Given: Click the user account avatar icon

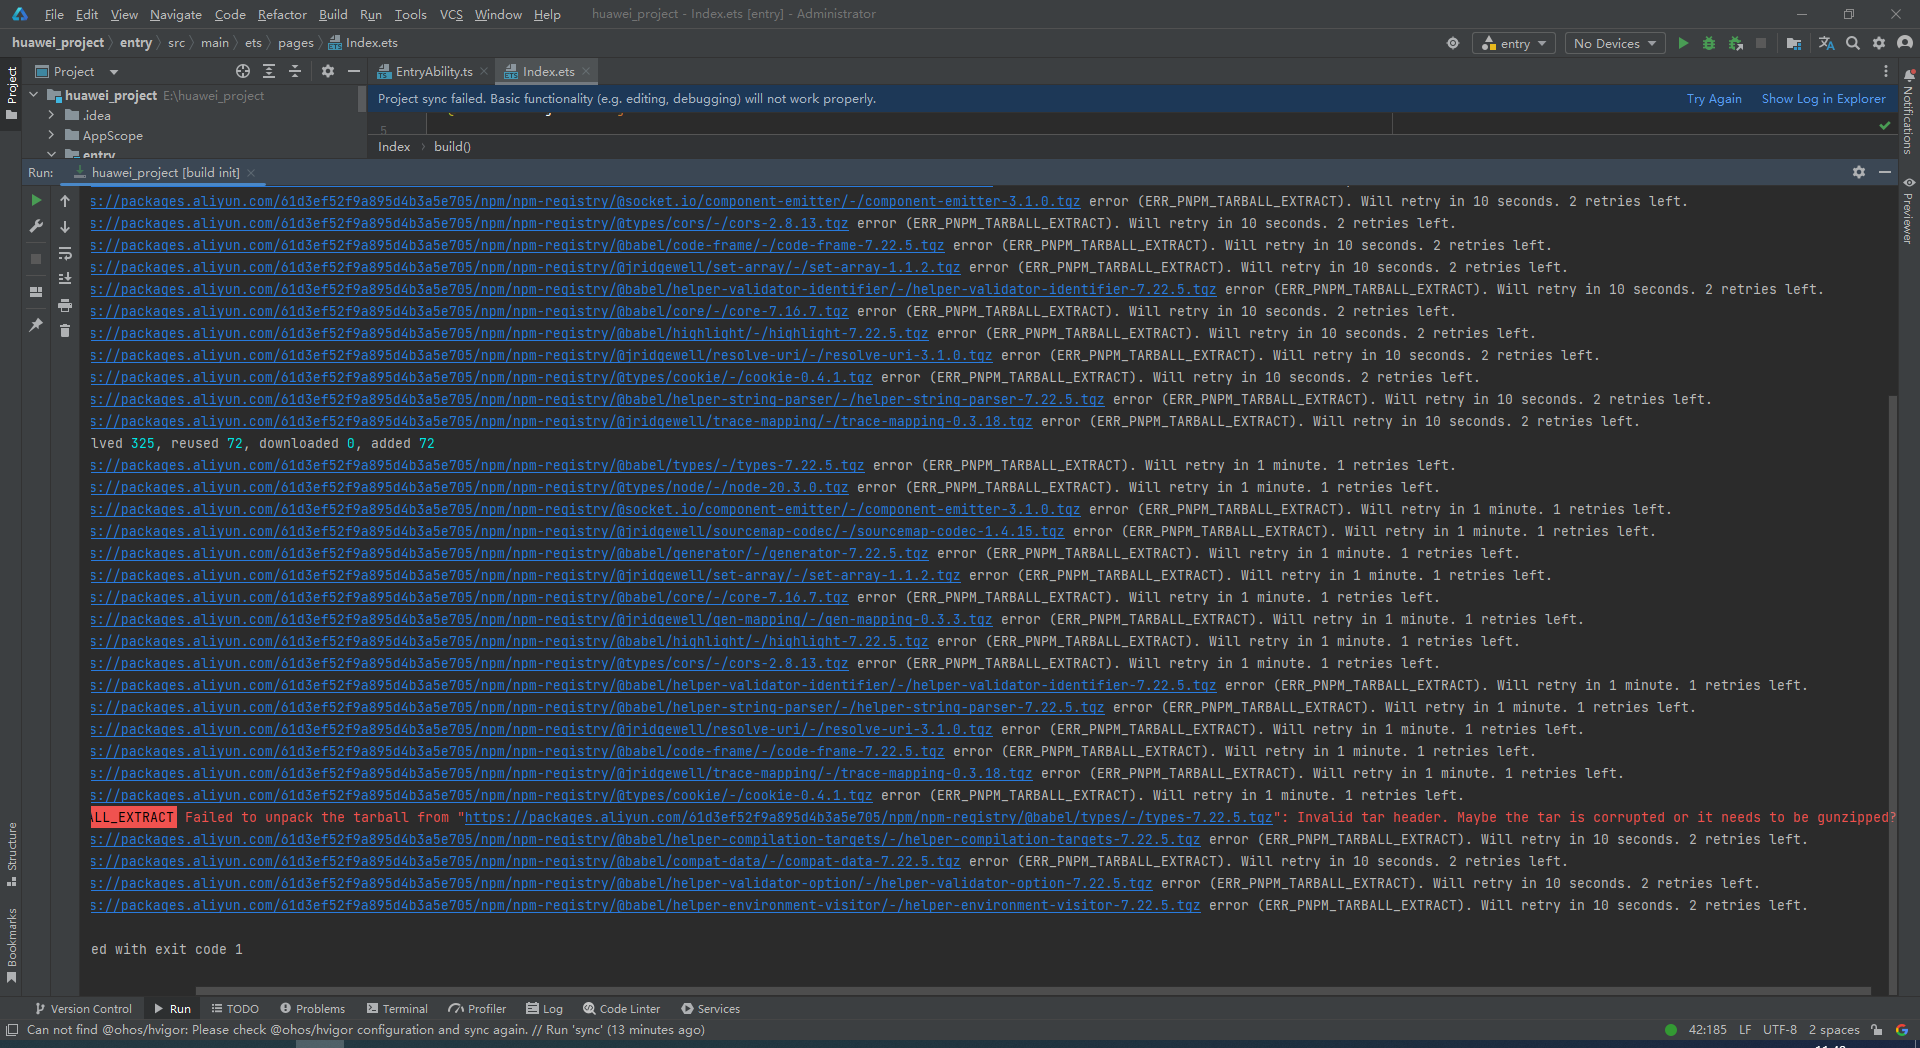Looking at the screenshot, I should [1905, 43].
